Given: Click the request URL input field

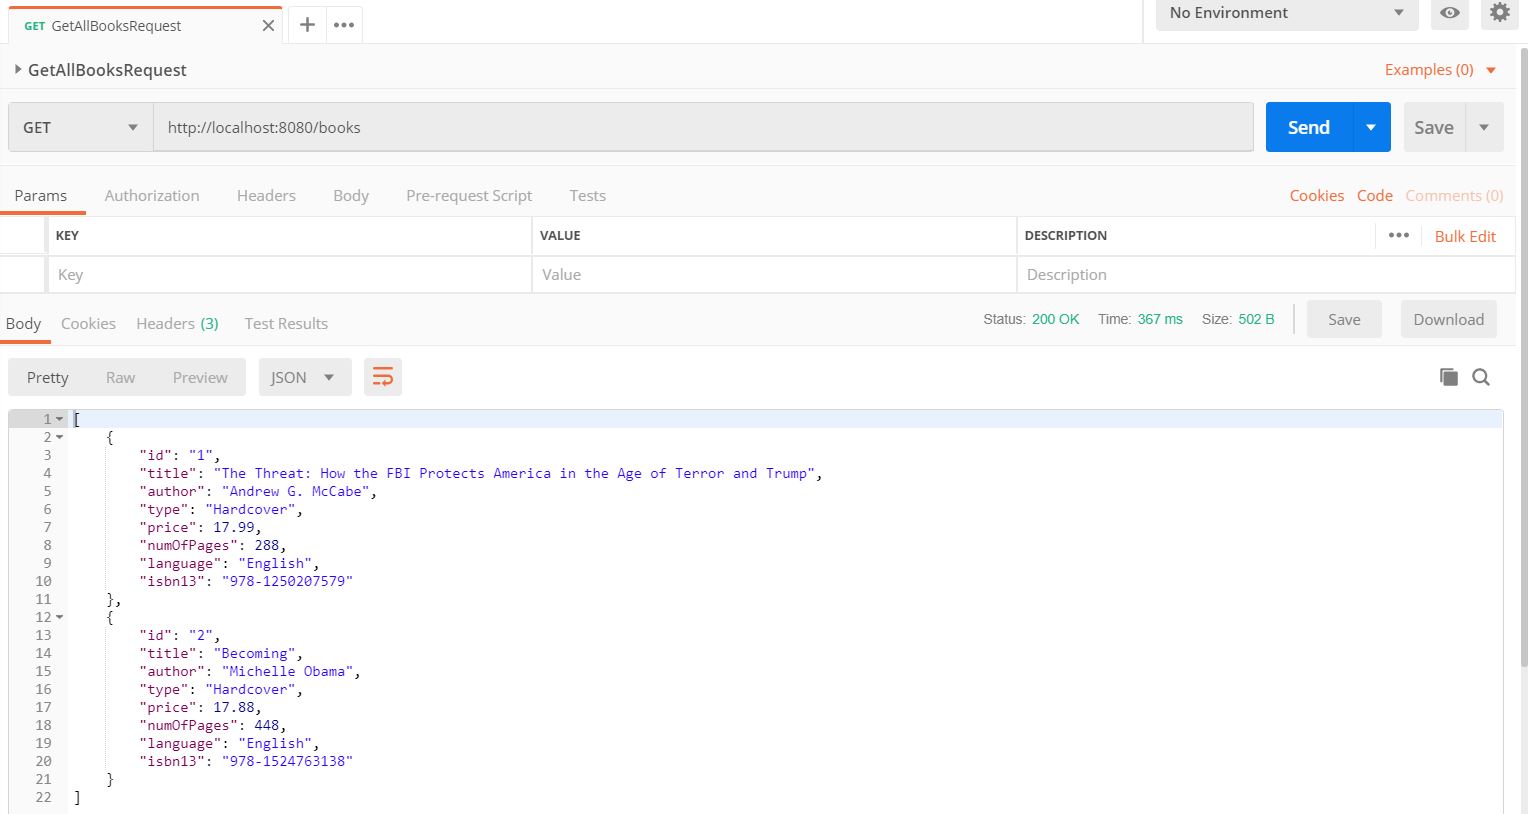Looking at the screenshot, I should click(x=702, y=127).
